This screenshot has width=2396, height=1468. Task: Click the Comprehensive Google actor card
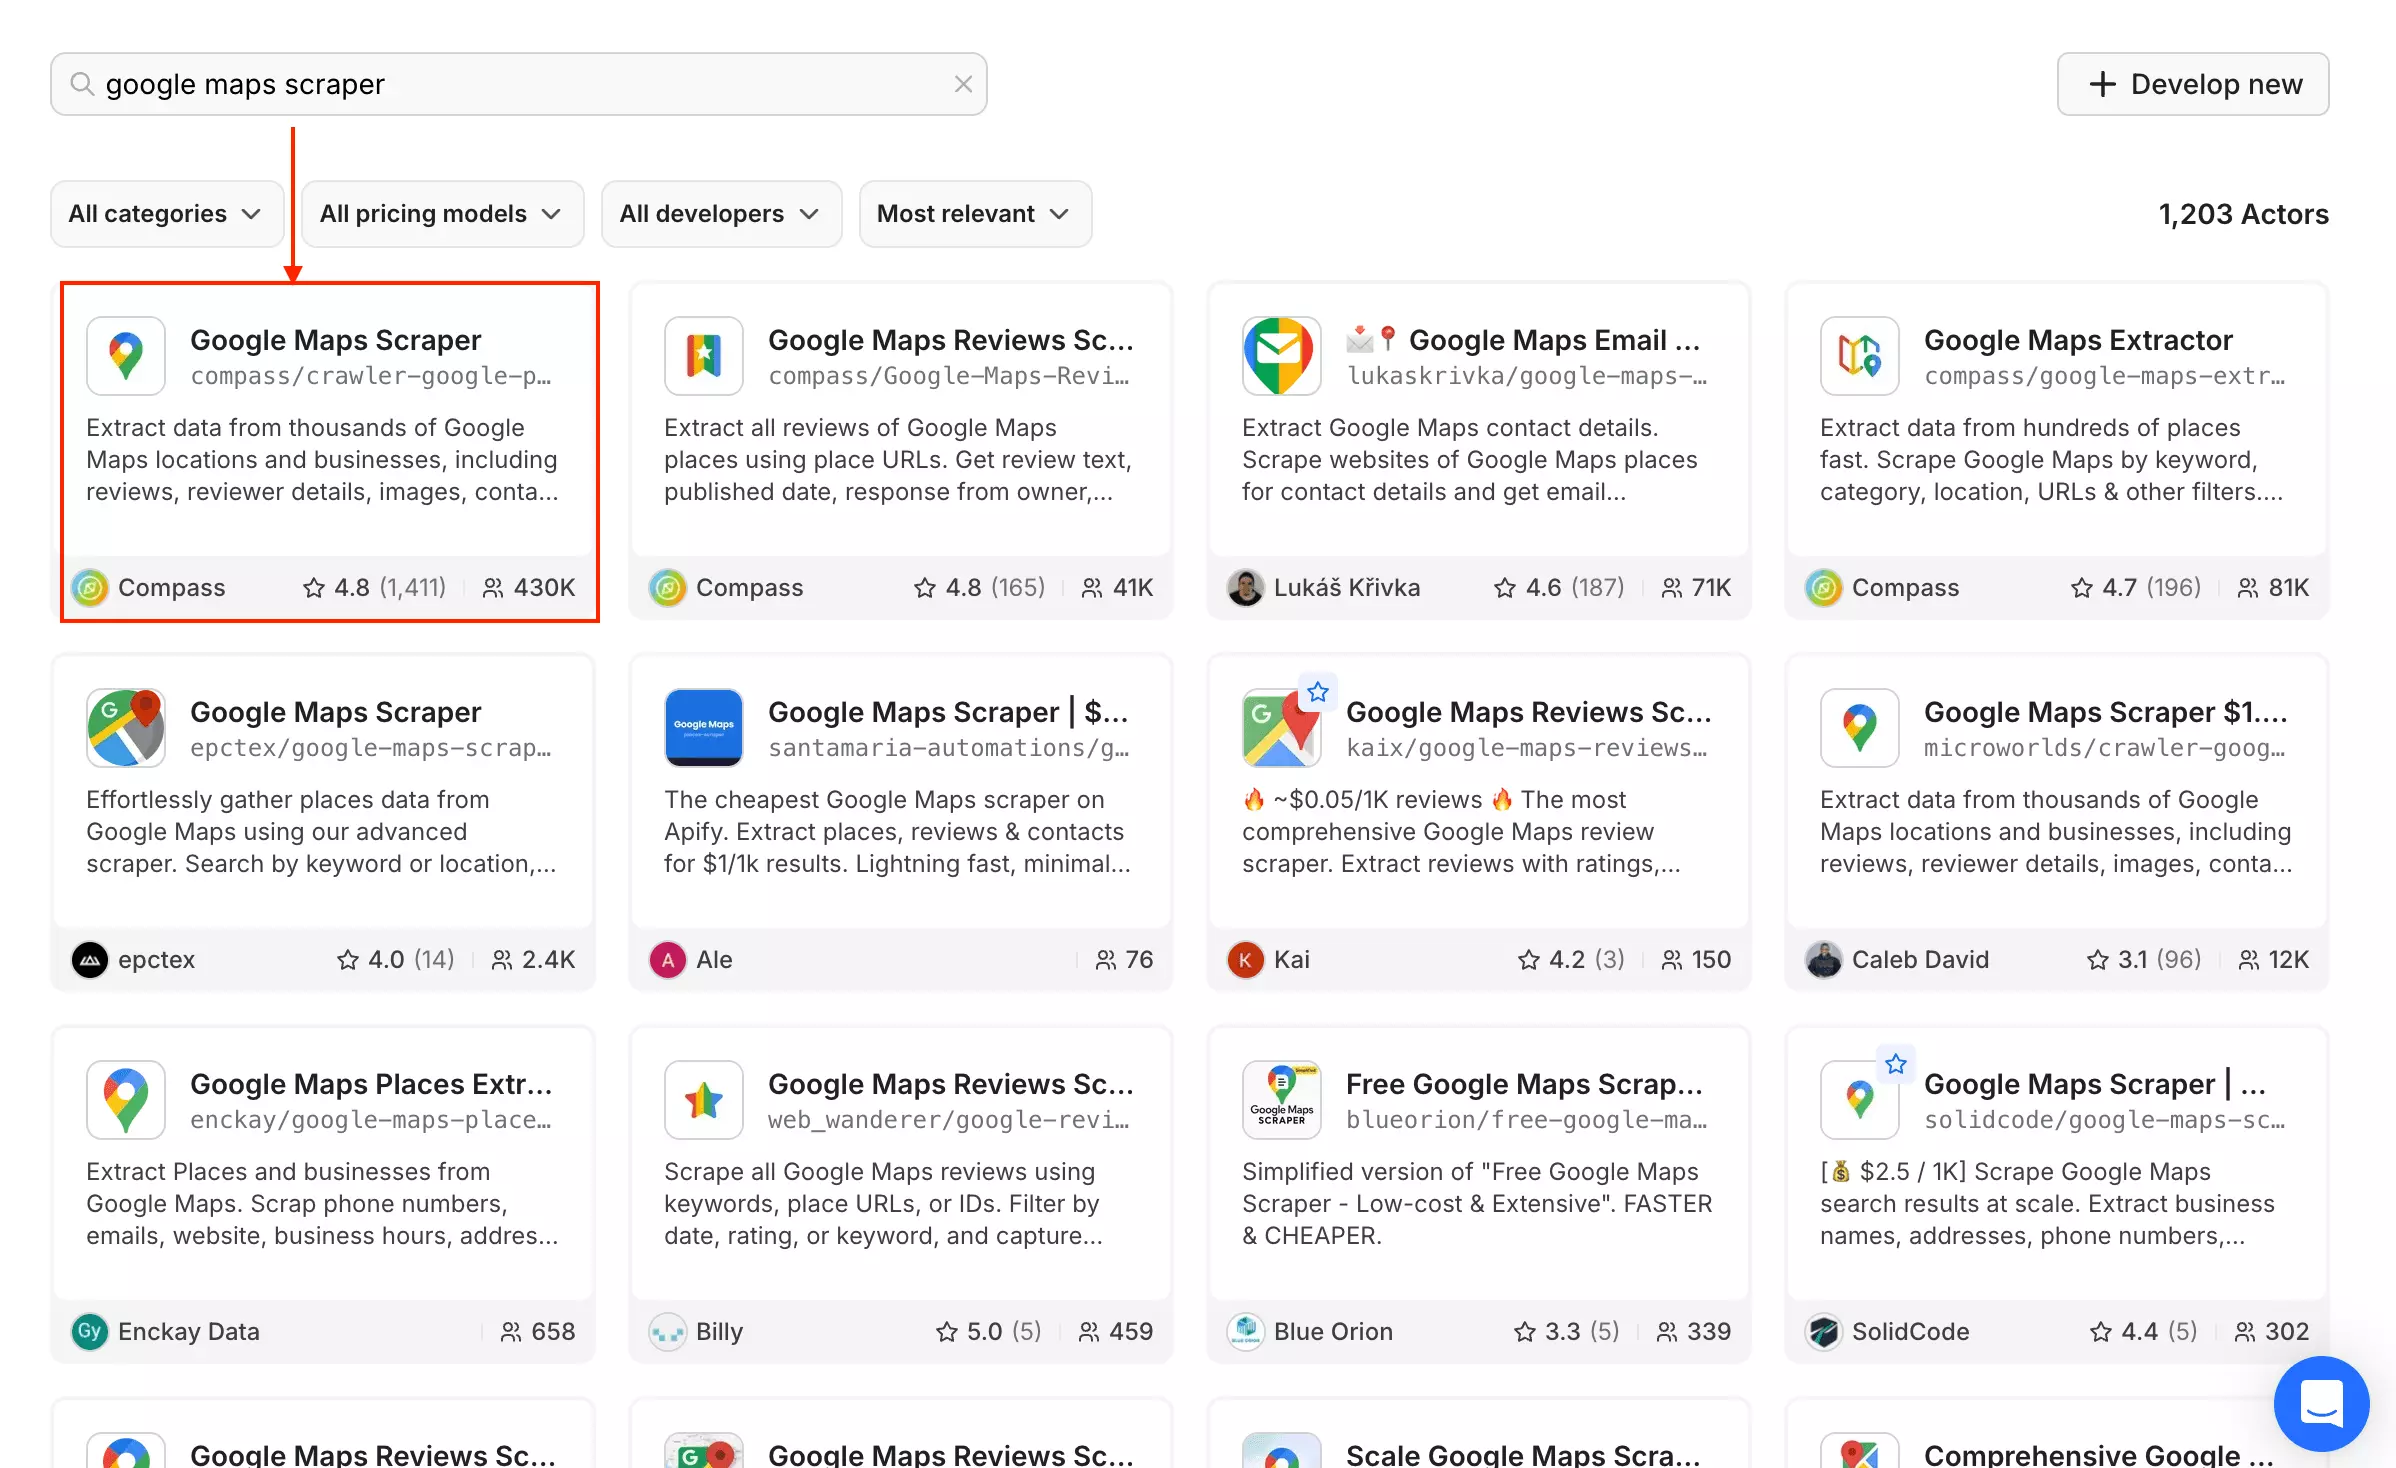click(2056, 1434)
